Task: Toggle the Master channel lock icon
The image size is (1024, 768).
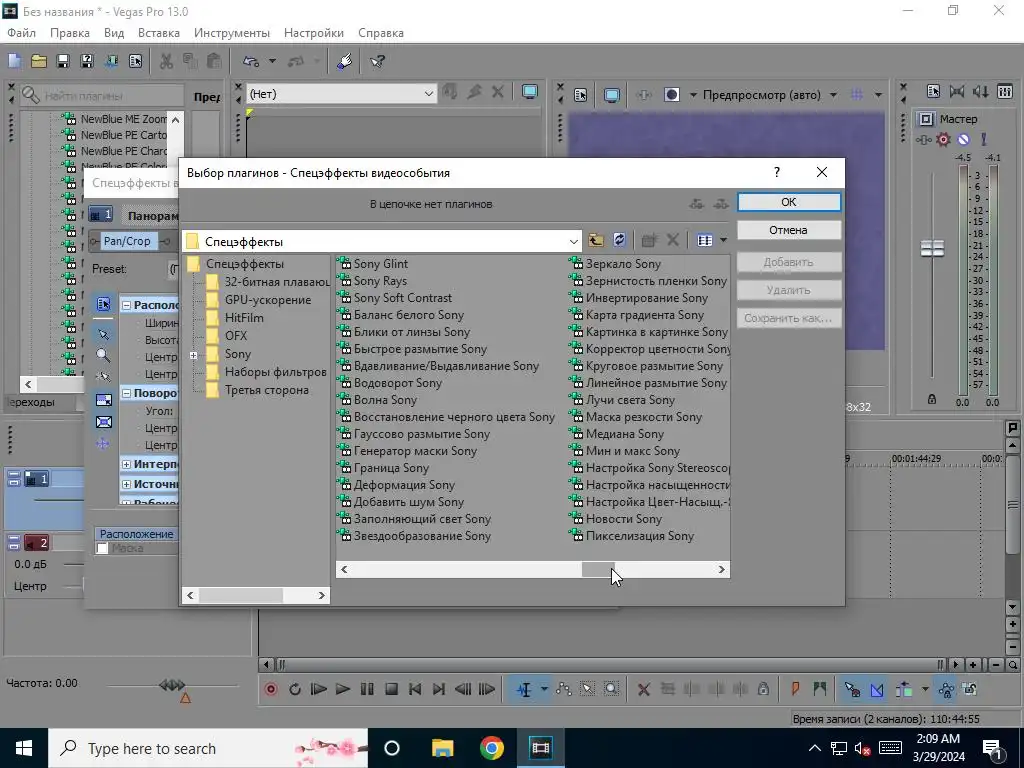Action: (932, 399)
